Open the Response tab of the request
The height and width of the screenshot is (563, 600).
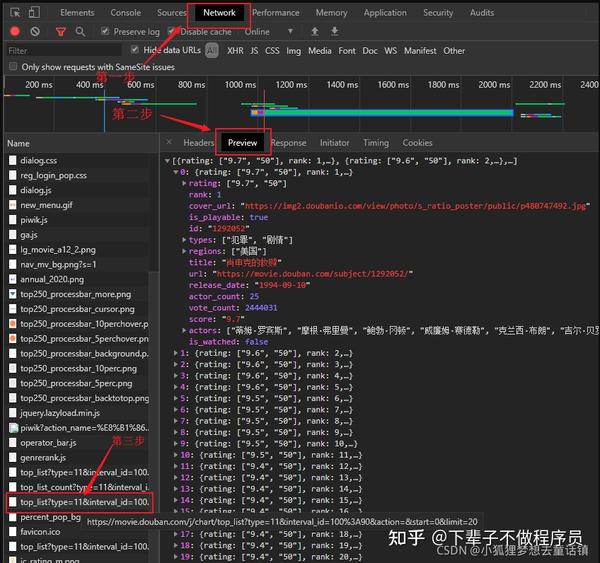coord(289,143)
